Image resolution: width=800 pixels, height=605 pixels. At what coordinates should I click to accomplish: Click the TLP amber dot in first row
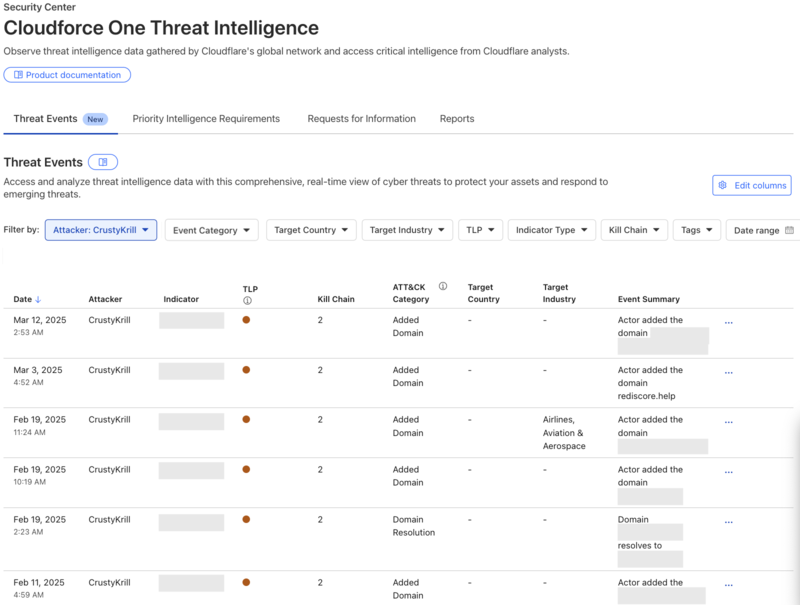(246, 320)
